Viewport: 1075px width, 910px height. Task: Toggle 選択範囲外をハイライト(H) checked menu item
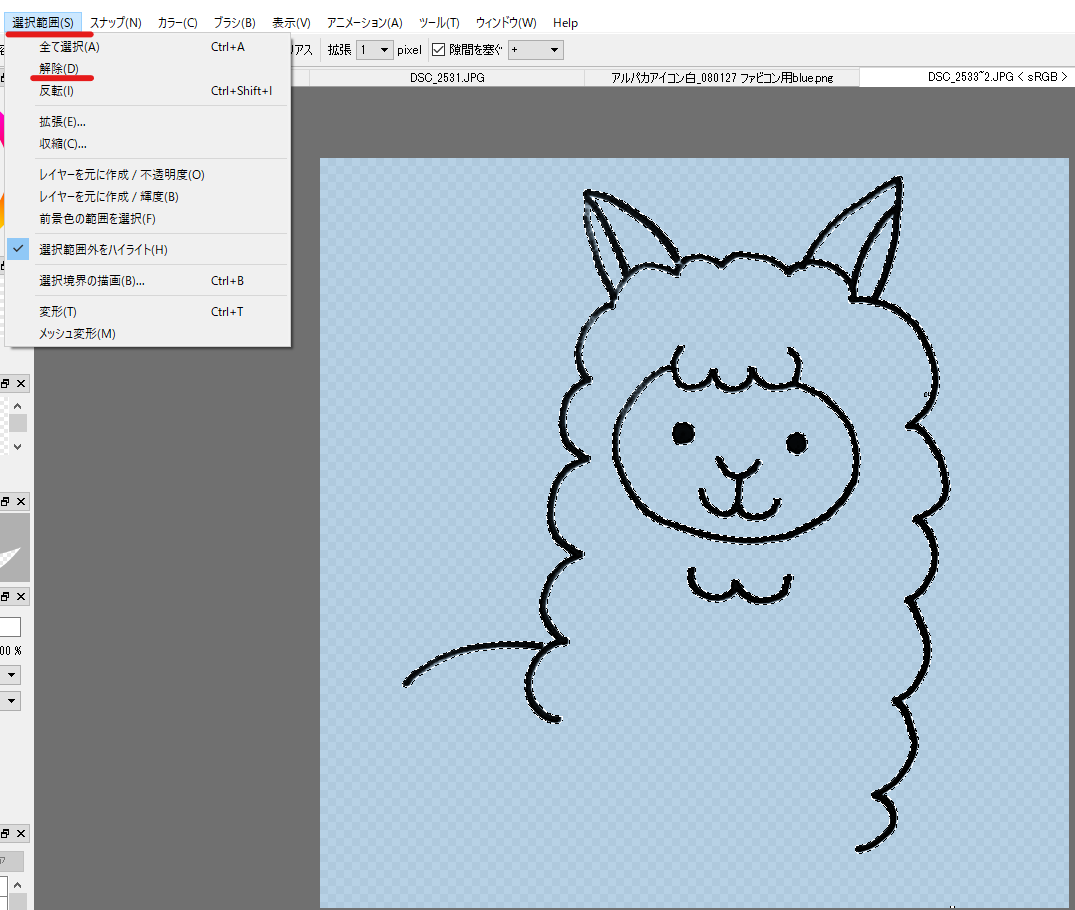(148, 249)
